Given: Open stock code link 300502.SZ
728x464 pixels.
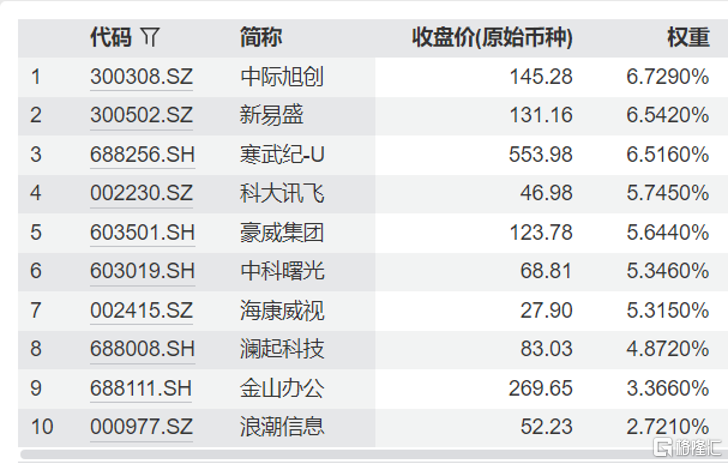Looking at the screenshot, I should tap(141, 115).
